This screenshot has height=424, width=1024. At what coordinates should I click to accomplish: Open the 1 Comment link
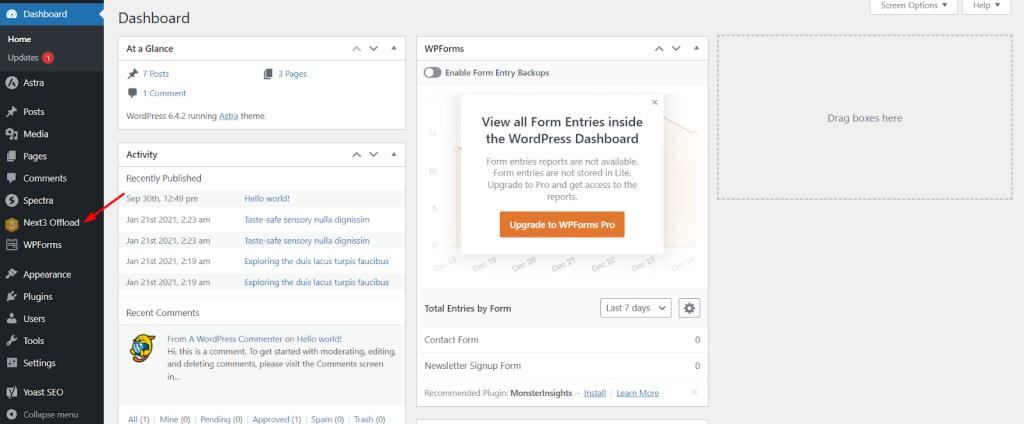coord(164,93)
